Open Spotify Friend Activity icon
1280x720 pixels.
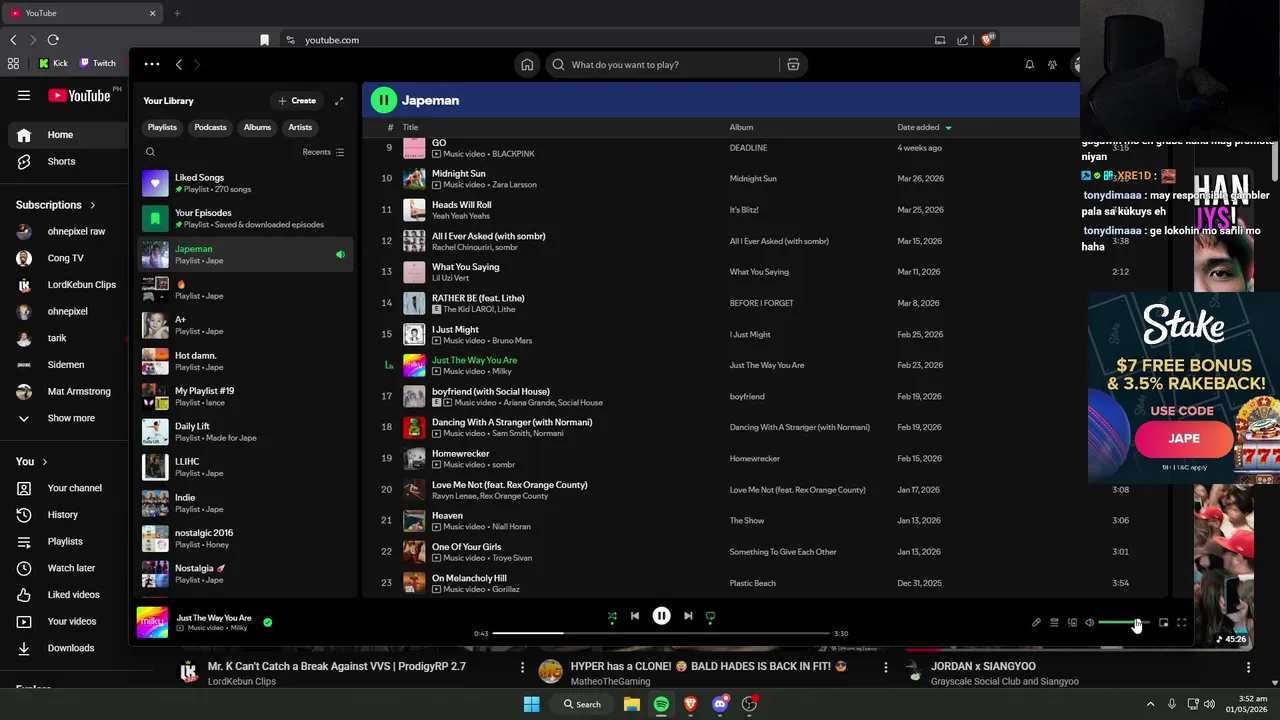coord(1052,64)
